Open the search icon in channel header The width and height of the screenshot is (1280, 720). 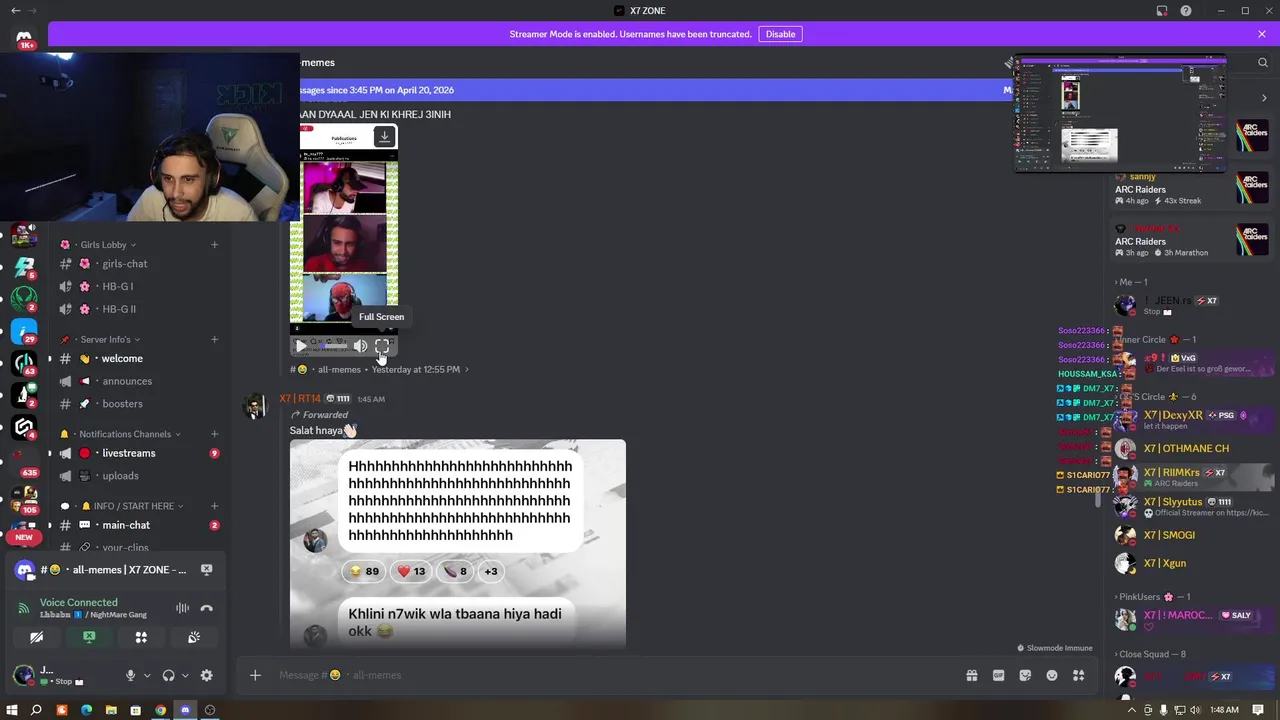coord(1263,63)
